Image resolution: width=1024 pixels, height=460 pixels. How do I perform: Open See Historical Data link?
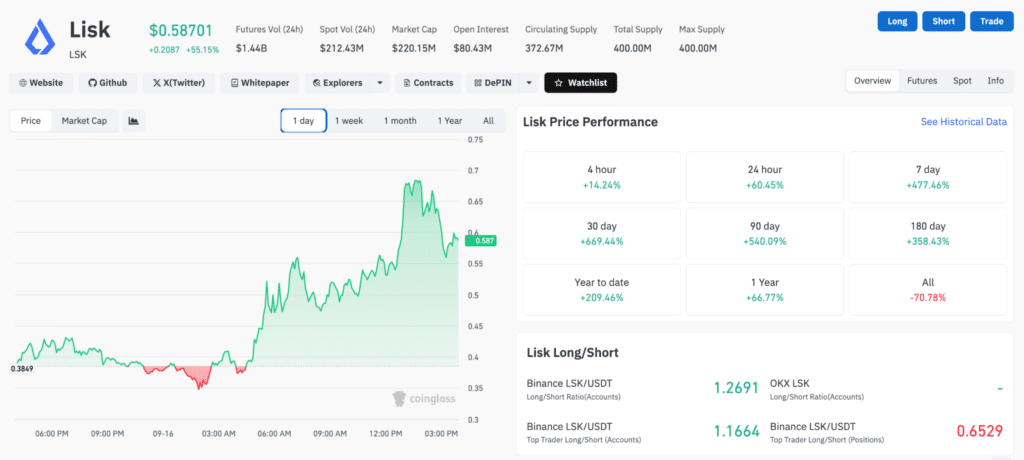[x=964, y=122]
